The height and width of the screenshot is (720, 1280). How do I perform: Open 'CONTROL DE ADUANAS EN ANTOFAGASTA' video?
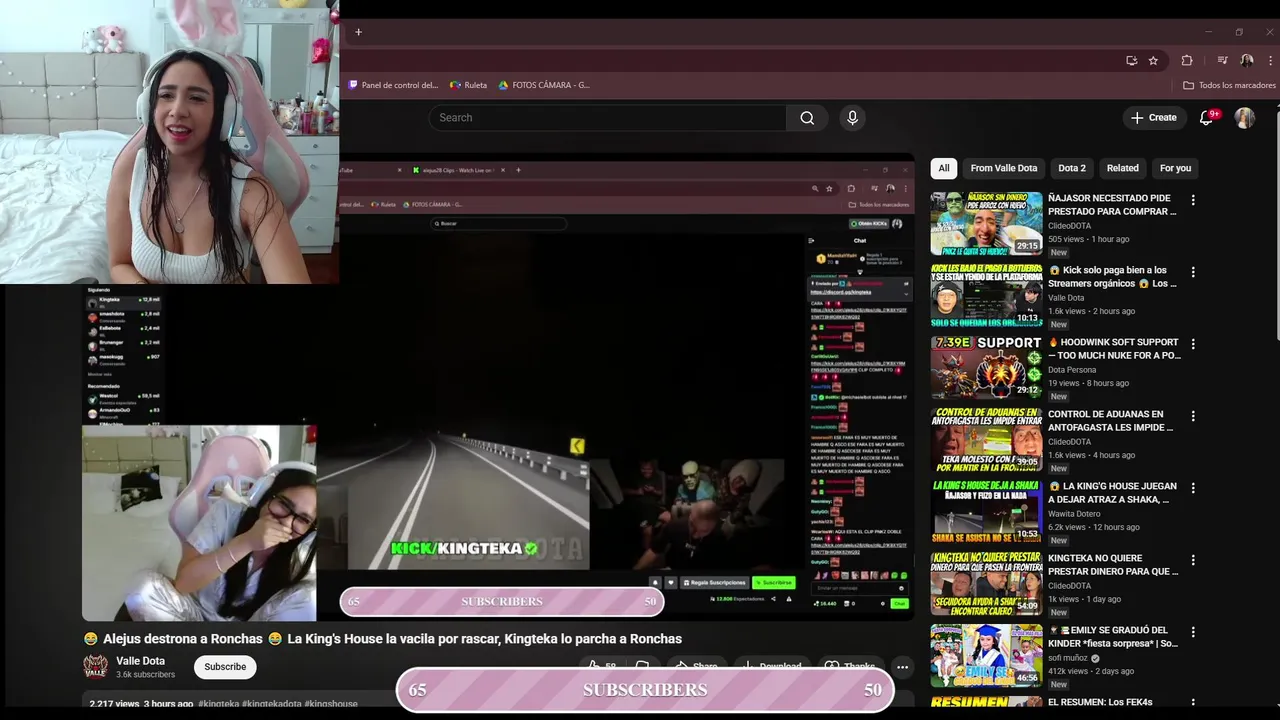(986, 440)
